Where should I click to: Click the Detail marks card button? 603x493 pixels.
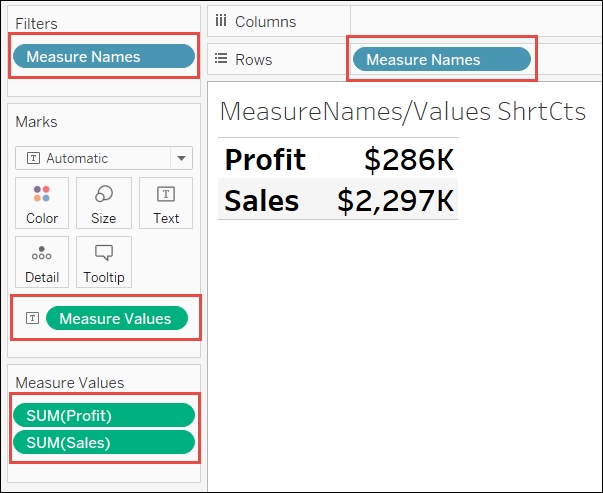click(x=42, y=262)
